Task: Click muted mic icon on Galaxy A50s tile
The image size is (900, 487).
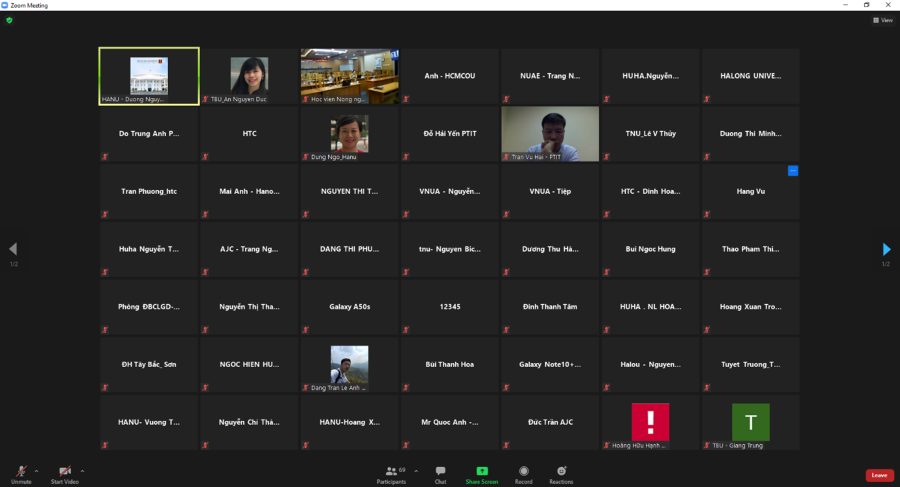Action: (306, 330)
